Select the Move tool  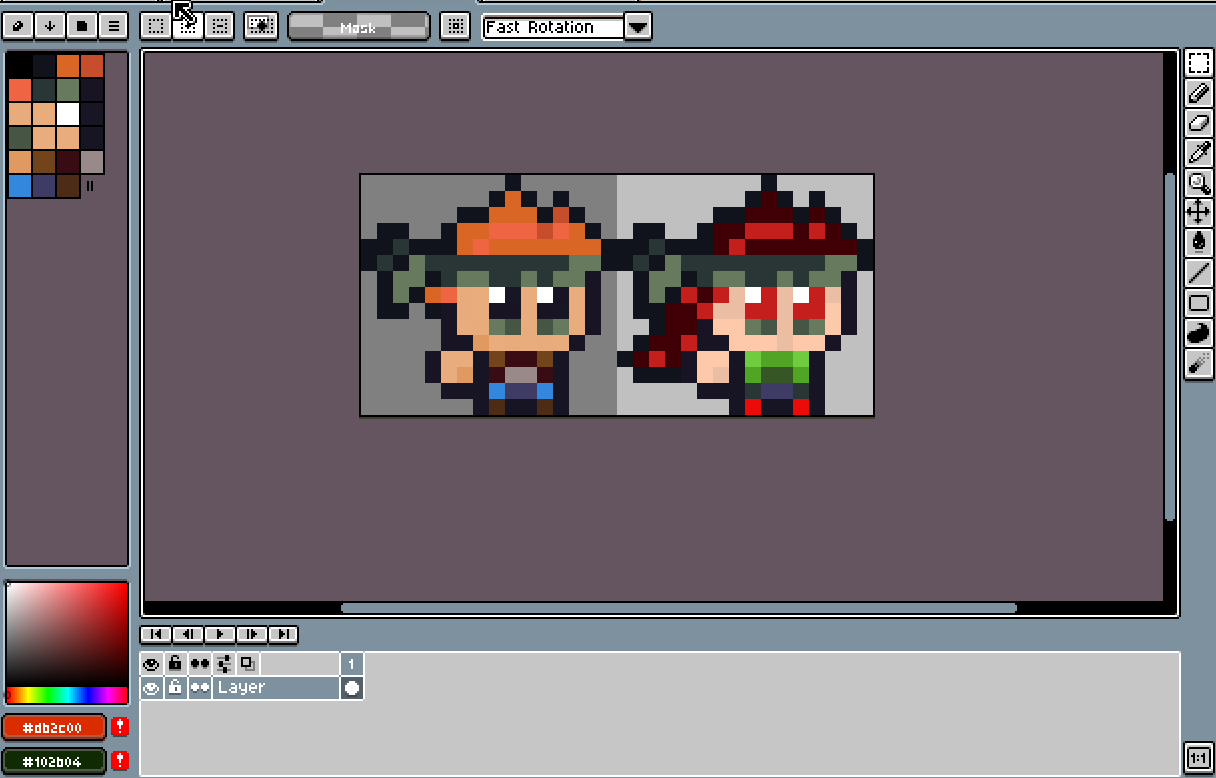click(x=1198, y=212)
